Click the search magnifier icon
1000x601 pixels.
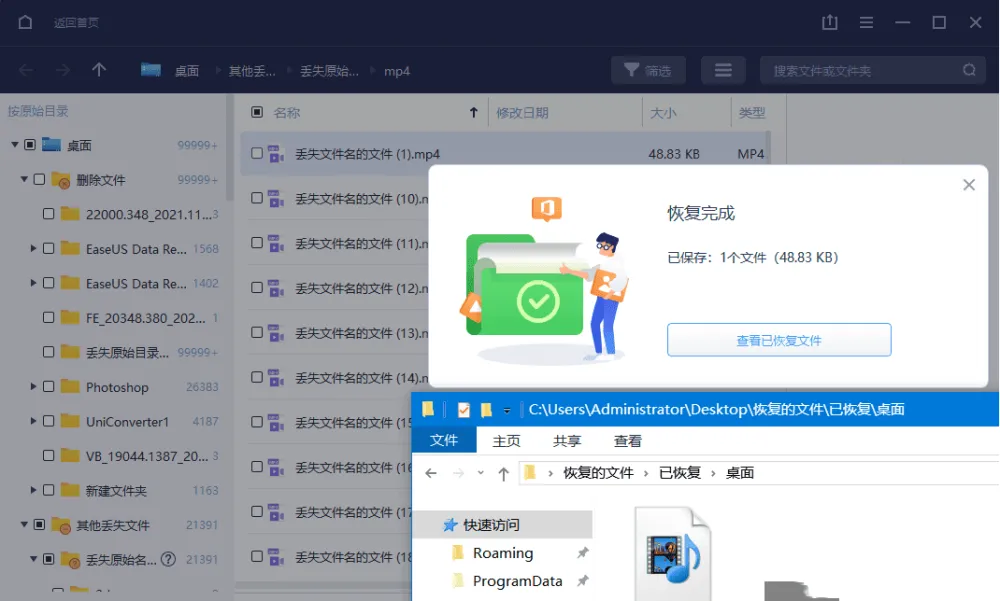pos(967,71)
